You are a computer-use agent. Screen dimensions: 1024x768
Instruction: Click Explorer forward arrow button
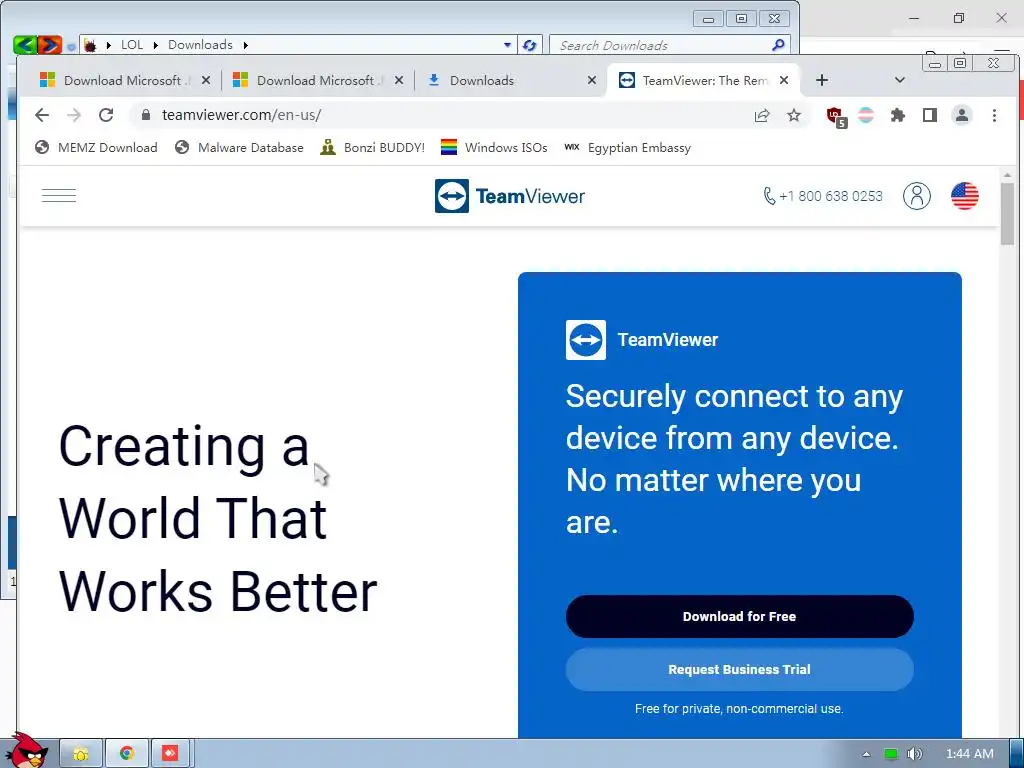(50, 44)
